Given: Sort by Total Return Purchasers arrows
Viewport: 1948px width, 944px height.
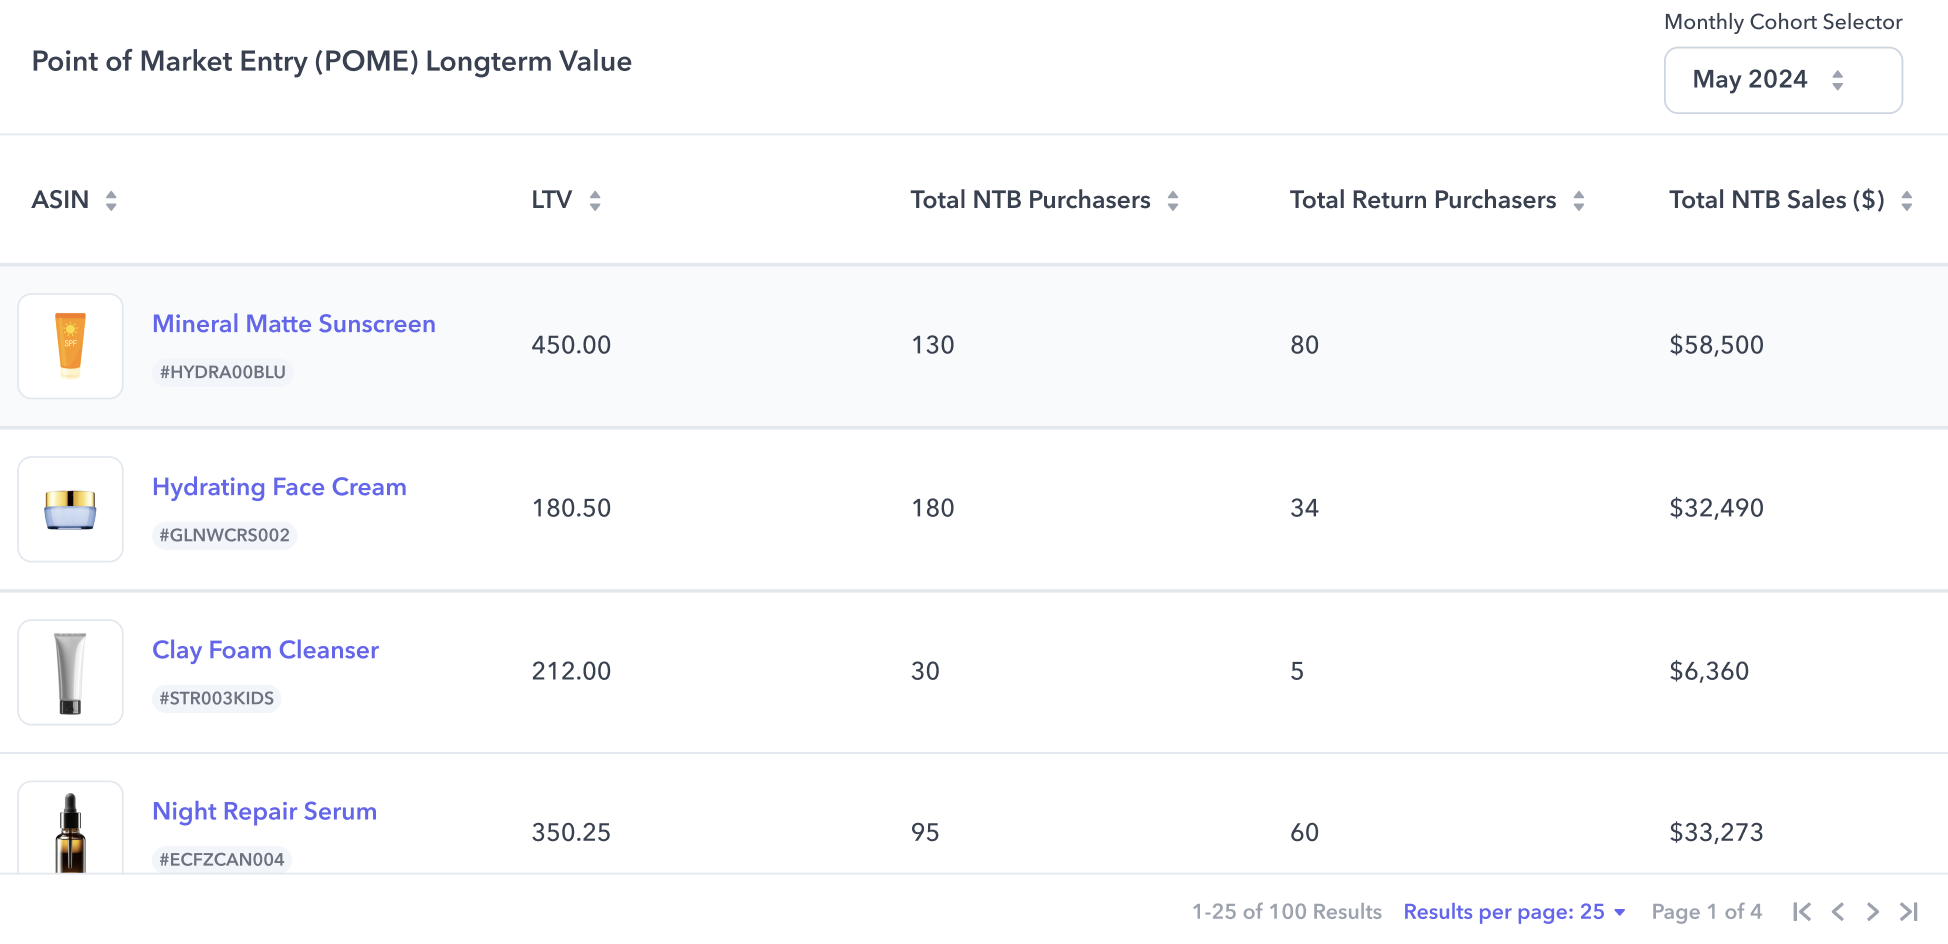Looking at the screenshot, I should click(x=1579, y=201).
